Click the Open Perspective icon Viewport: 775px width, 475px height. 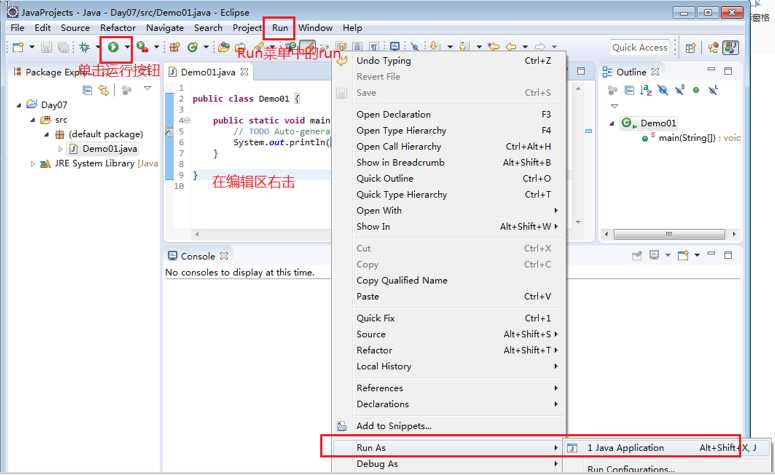[x=690, y=47]
